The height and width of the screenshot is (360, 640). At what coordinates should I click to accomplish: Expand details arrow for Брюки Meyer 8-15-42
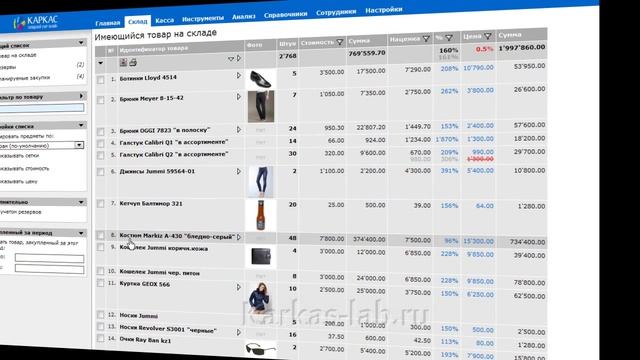click(x=239, y=97)
